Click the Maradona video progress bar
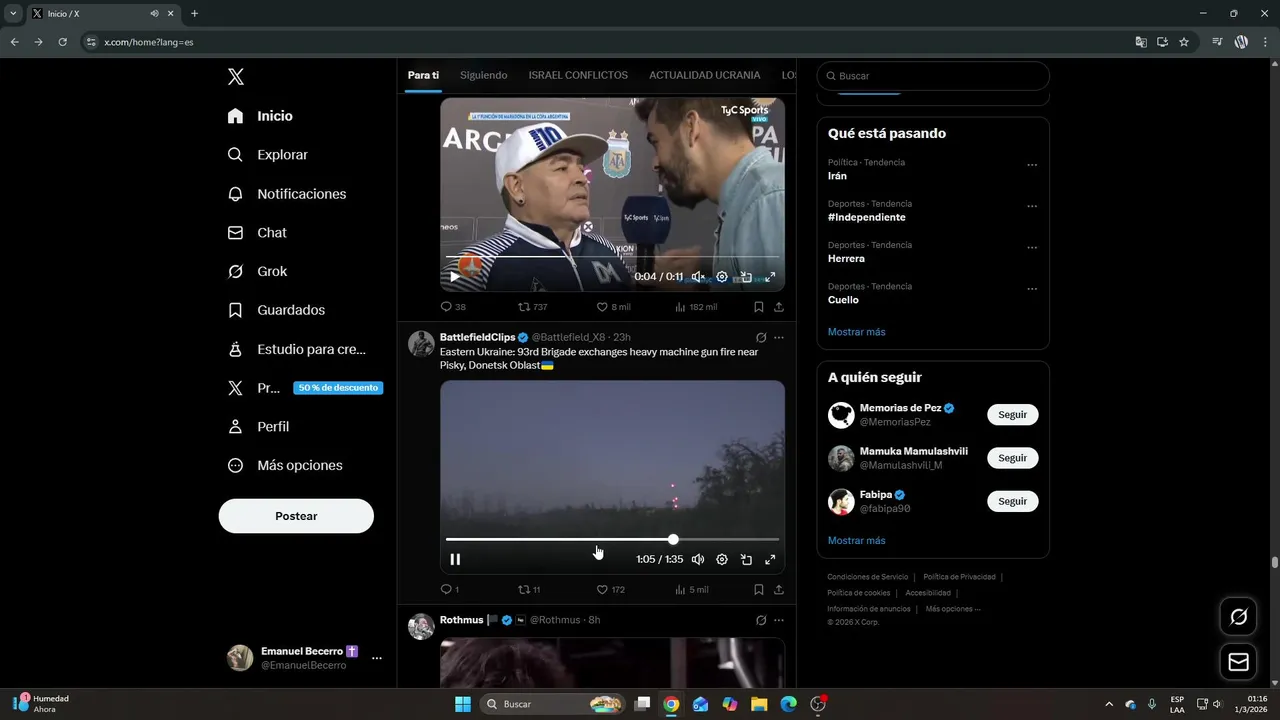1280x720 pixels. point(612,257)
